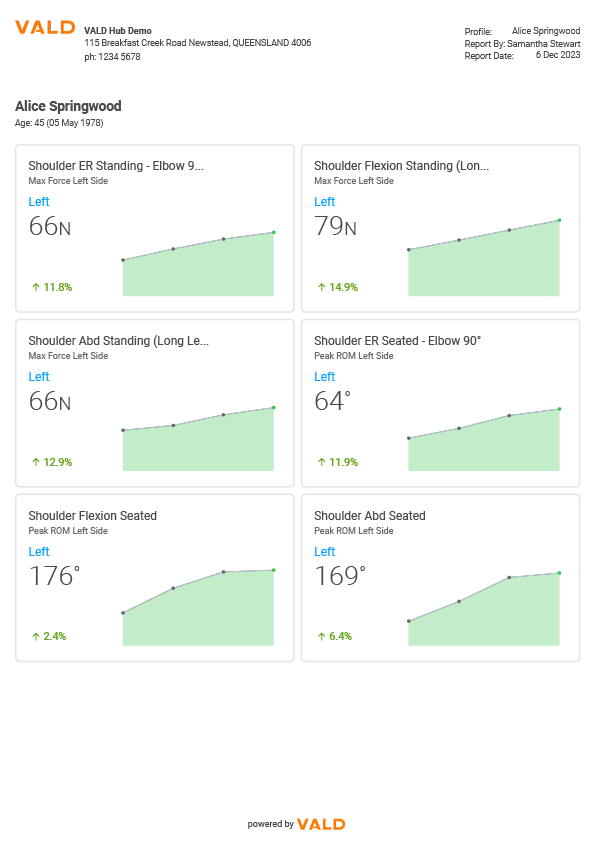This screenshot has height=842, width=595.
Task: Click the 12.9% green up arrow
Action: (x=36, y=462)
